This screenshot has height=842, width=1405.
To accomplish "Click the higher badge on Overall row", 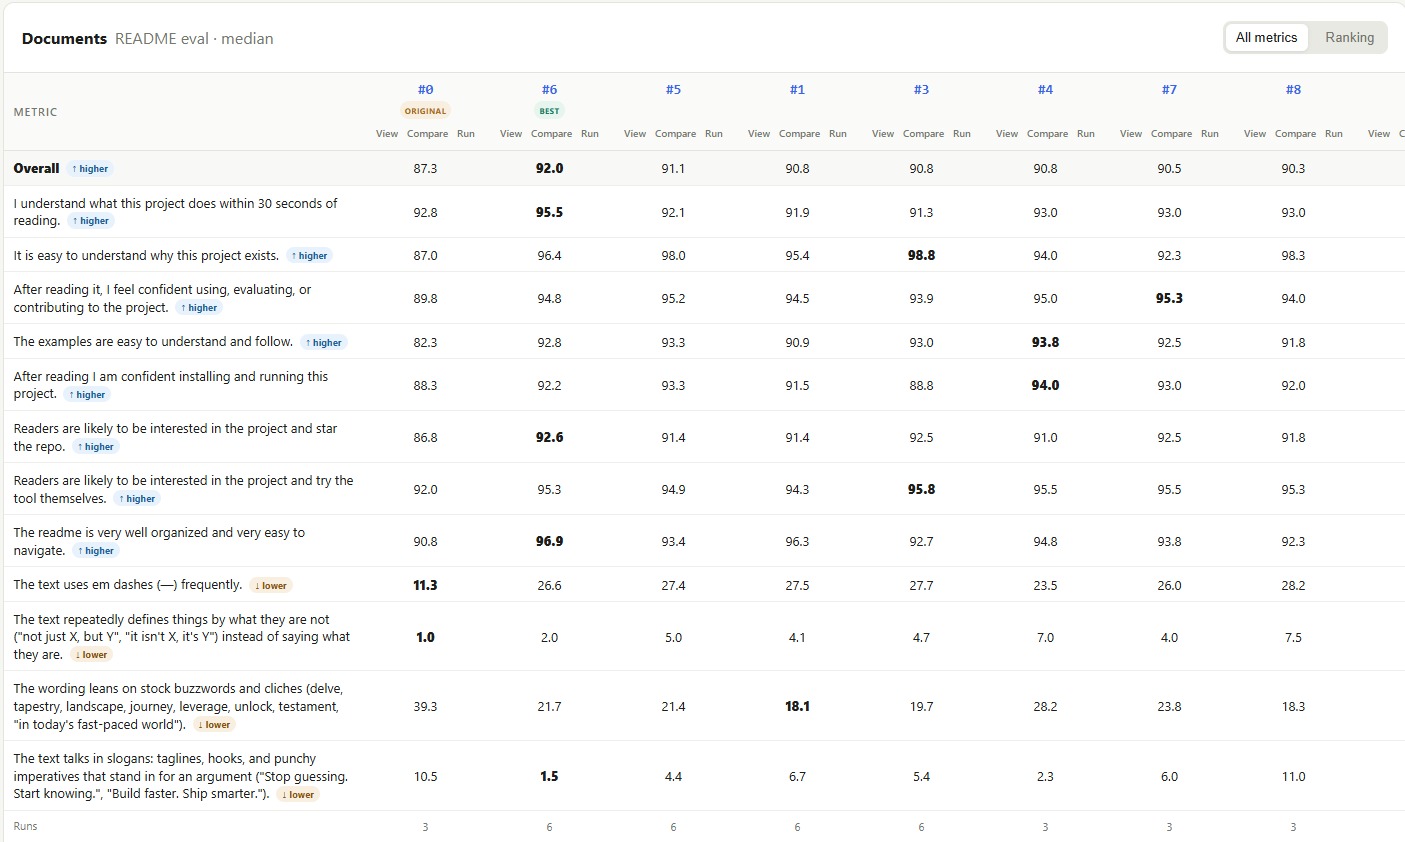I will tap(90, 169).
